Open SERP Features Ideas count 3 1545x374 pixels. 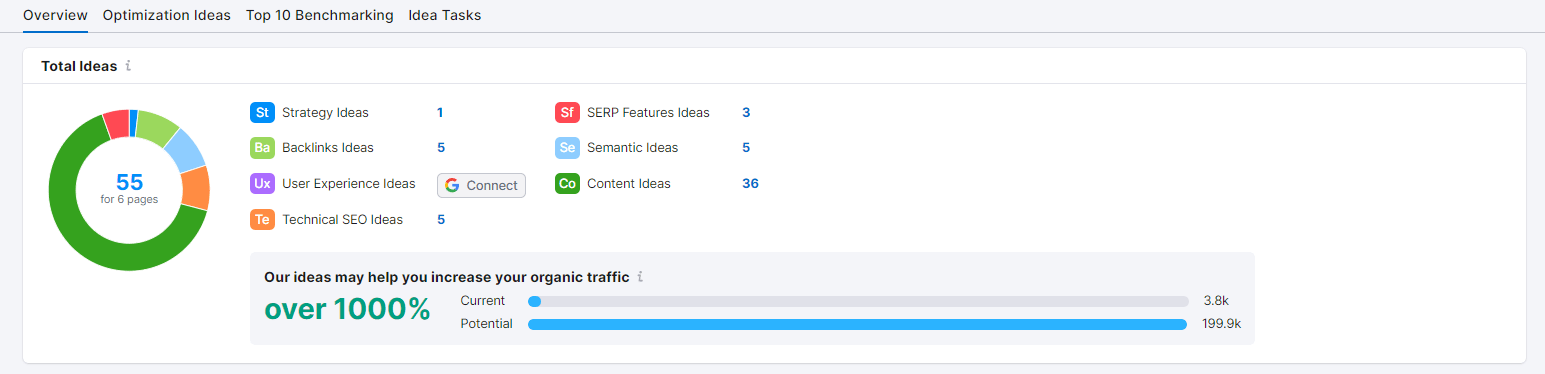coord(746,113)
